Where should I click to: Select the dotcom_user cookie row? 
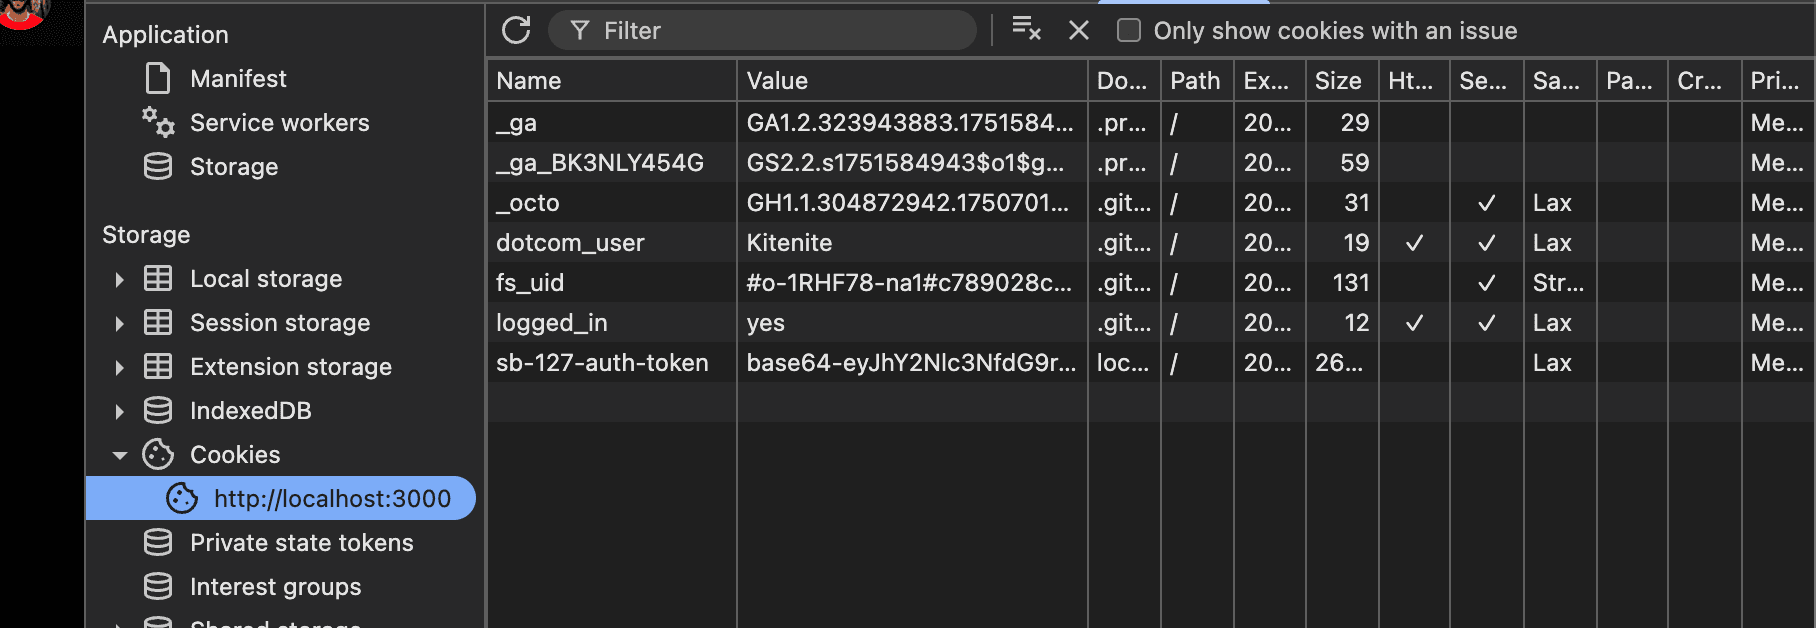click(570, 242)
